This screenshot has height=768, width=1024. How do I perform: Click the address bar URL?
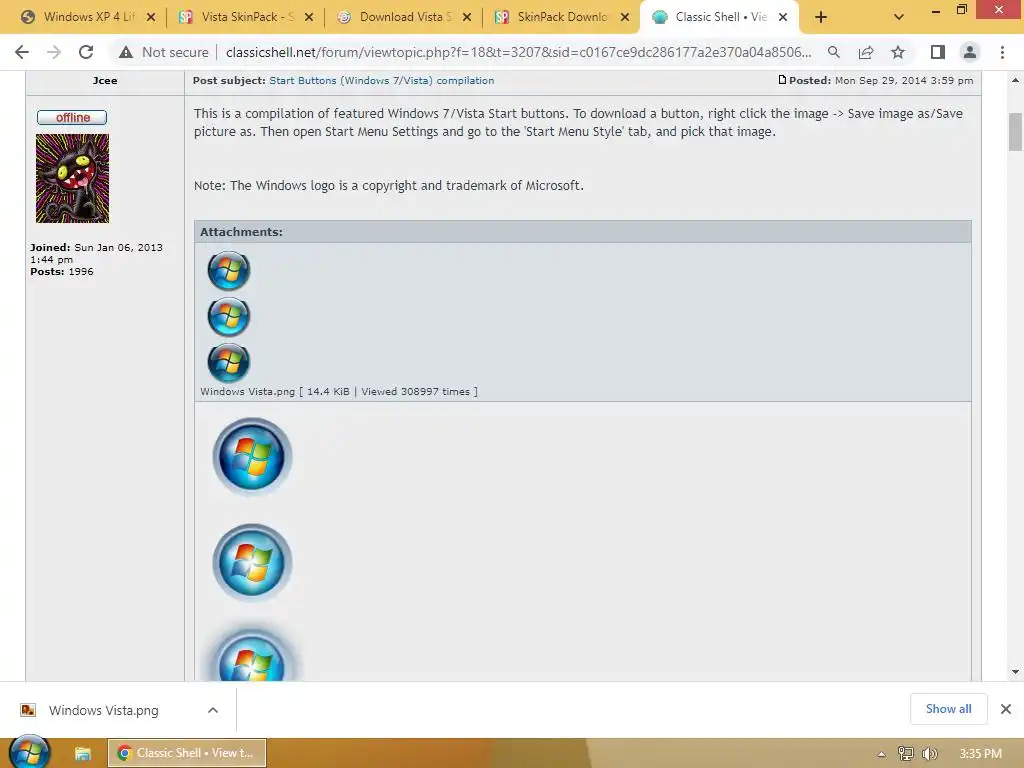(519, 52)
